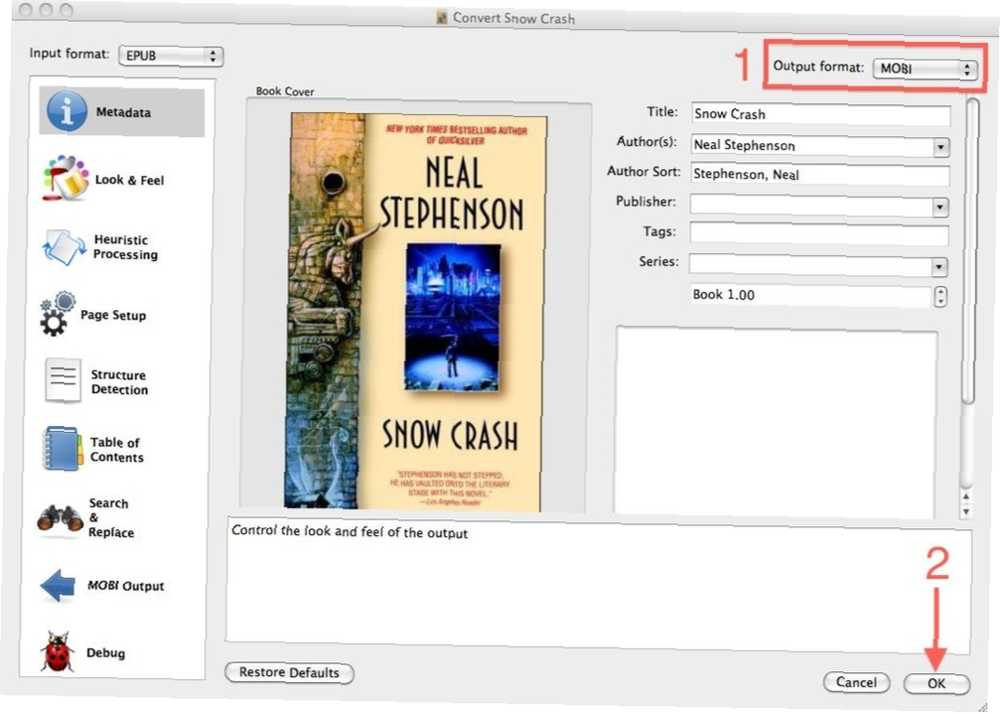Click the Title field containing Snow Crash
Image resolution: width=1000 pixels, height=714 pixels.
click(821, 115)
